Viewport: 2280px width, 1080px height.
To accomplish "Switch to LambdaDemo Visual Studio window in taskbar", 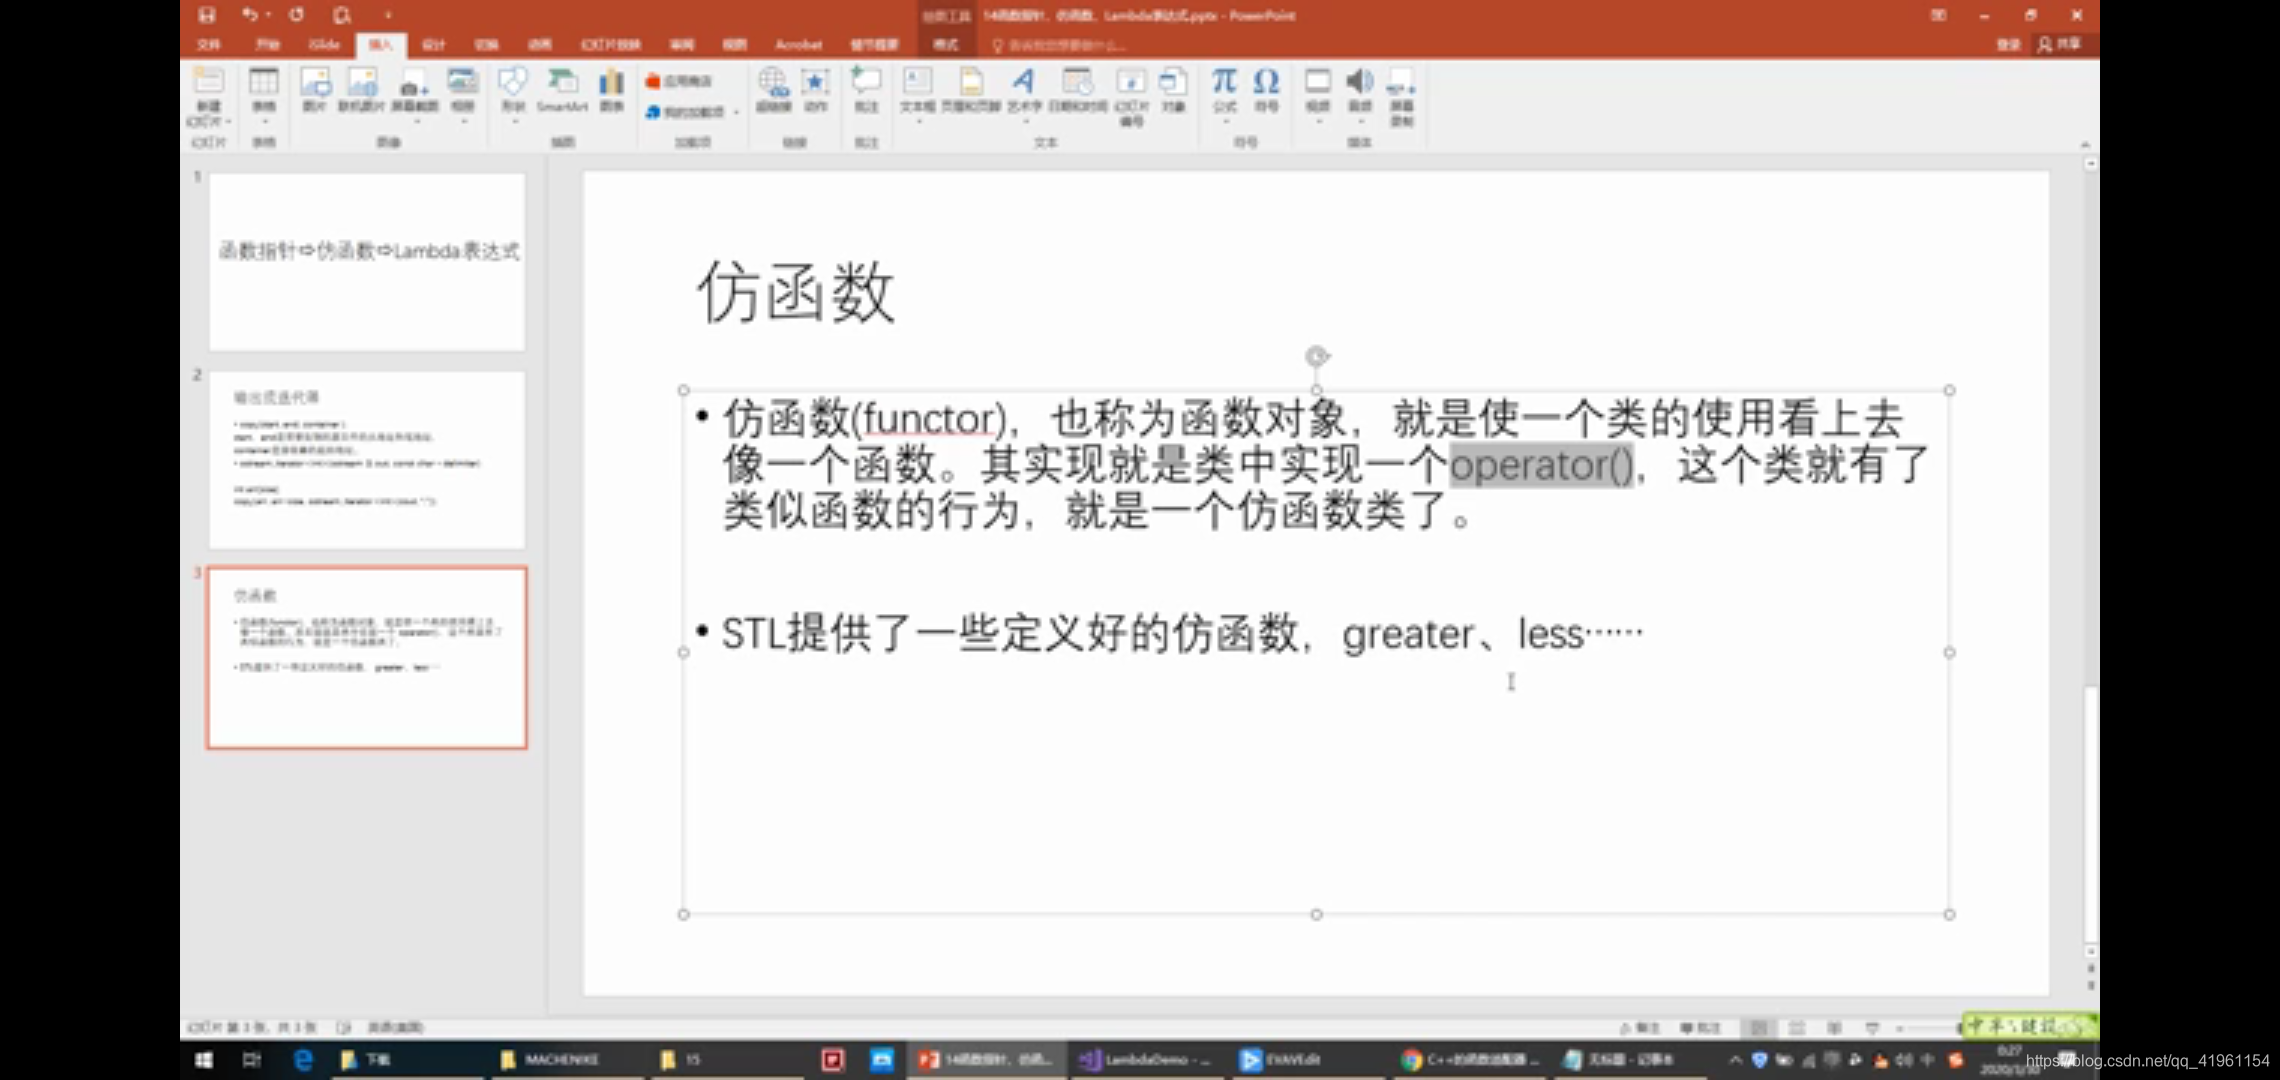I will pos(1147,1059).
